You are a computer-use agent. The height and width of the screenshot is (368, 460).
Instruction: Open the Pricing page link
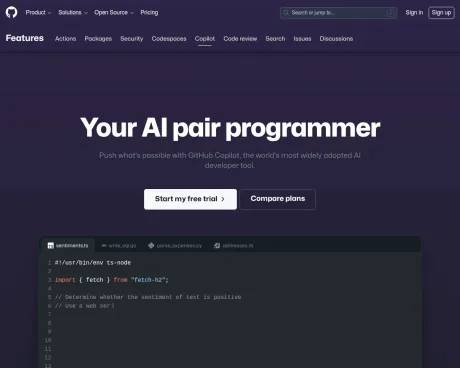[x=149, y=13]
